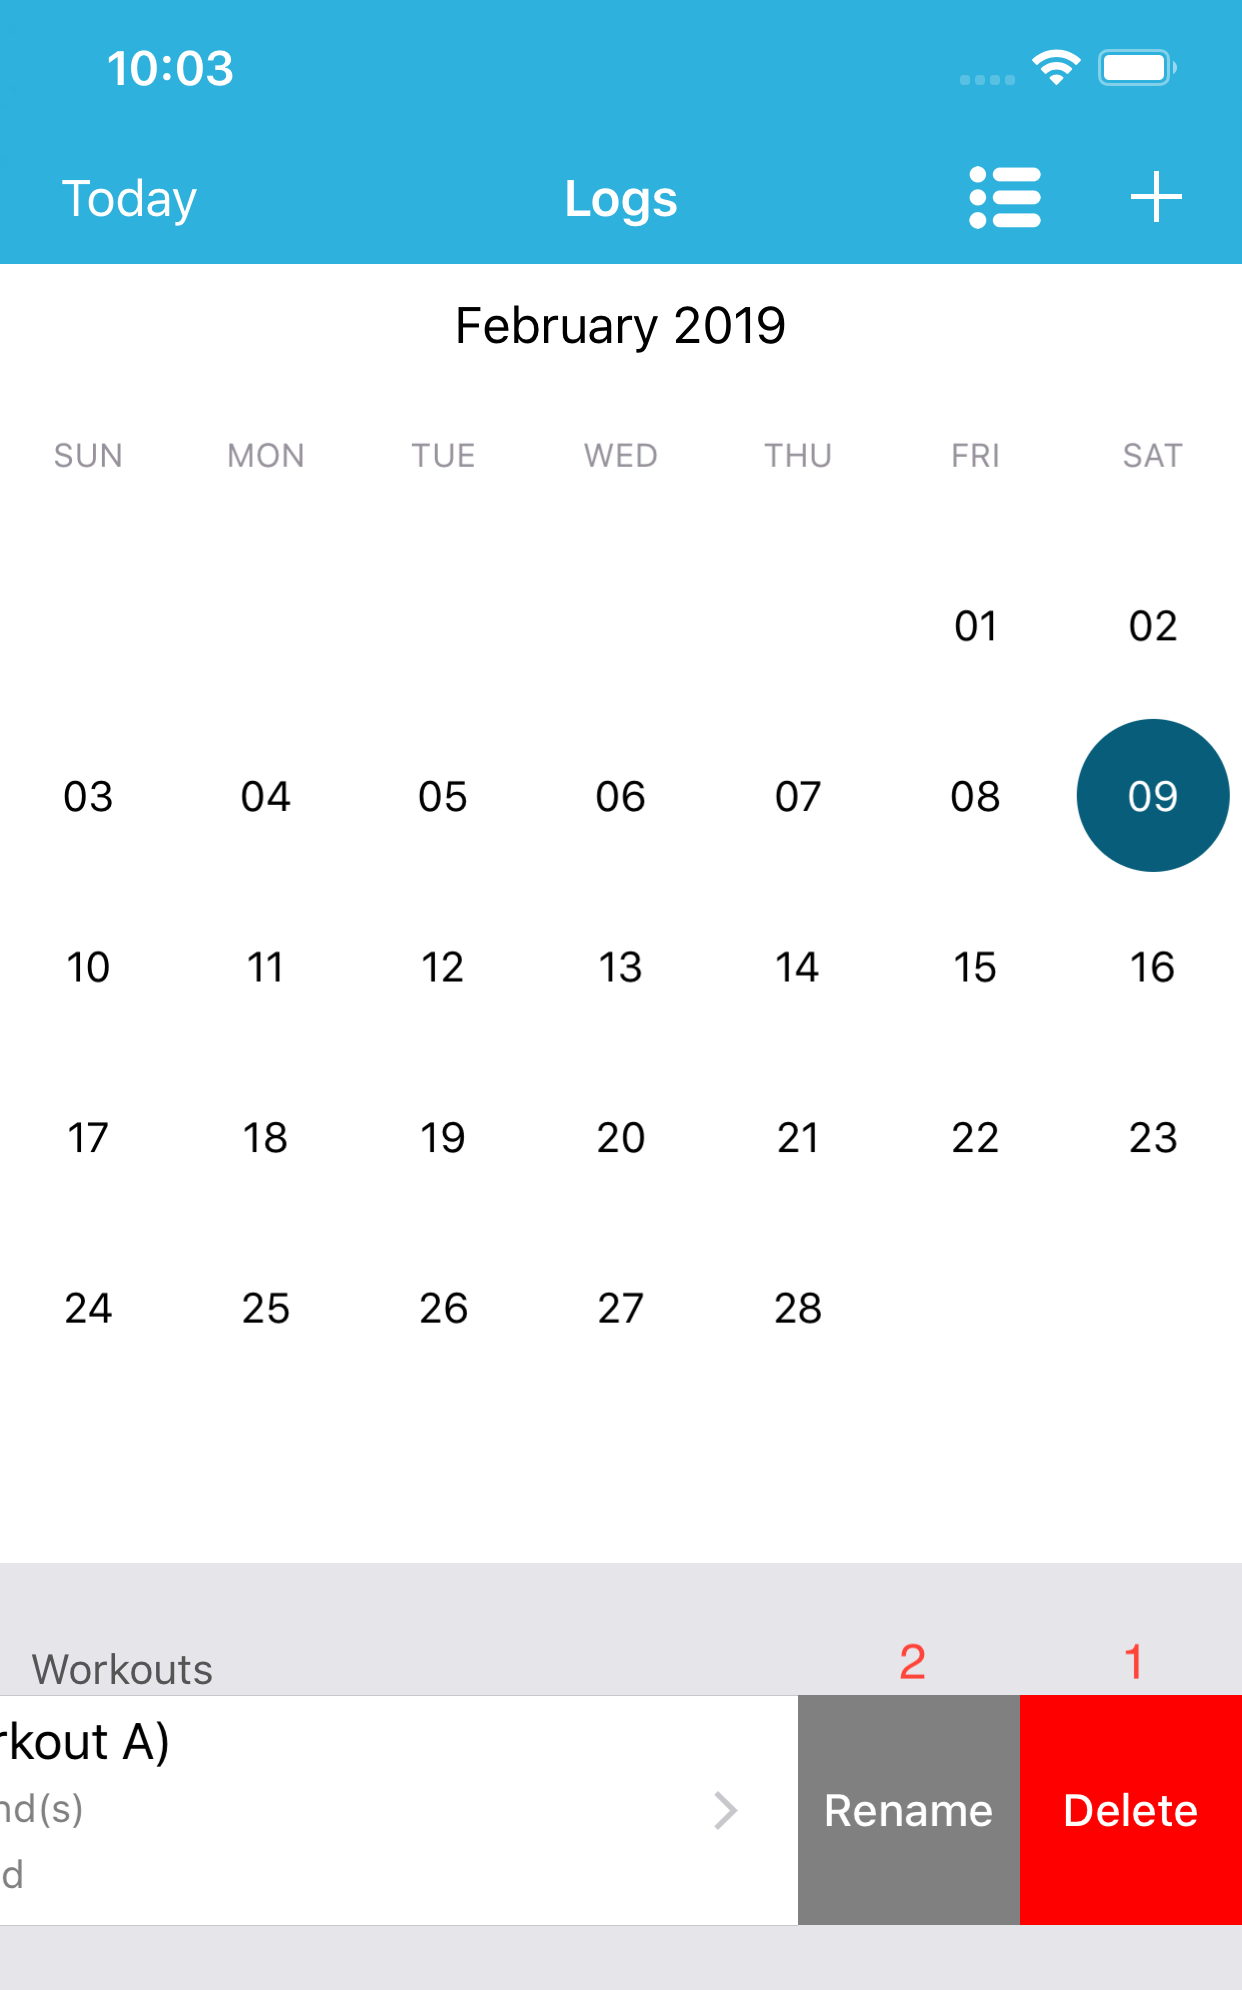
Task: Jump to Today's date
Action: 129,198
